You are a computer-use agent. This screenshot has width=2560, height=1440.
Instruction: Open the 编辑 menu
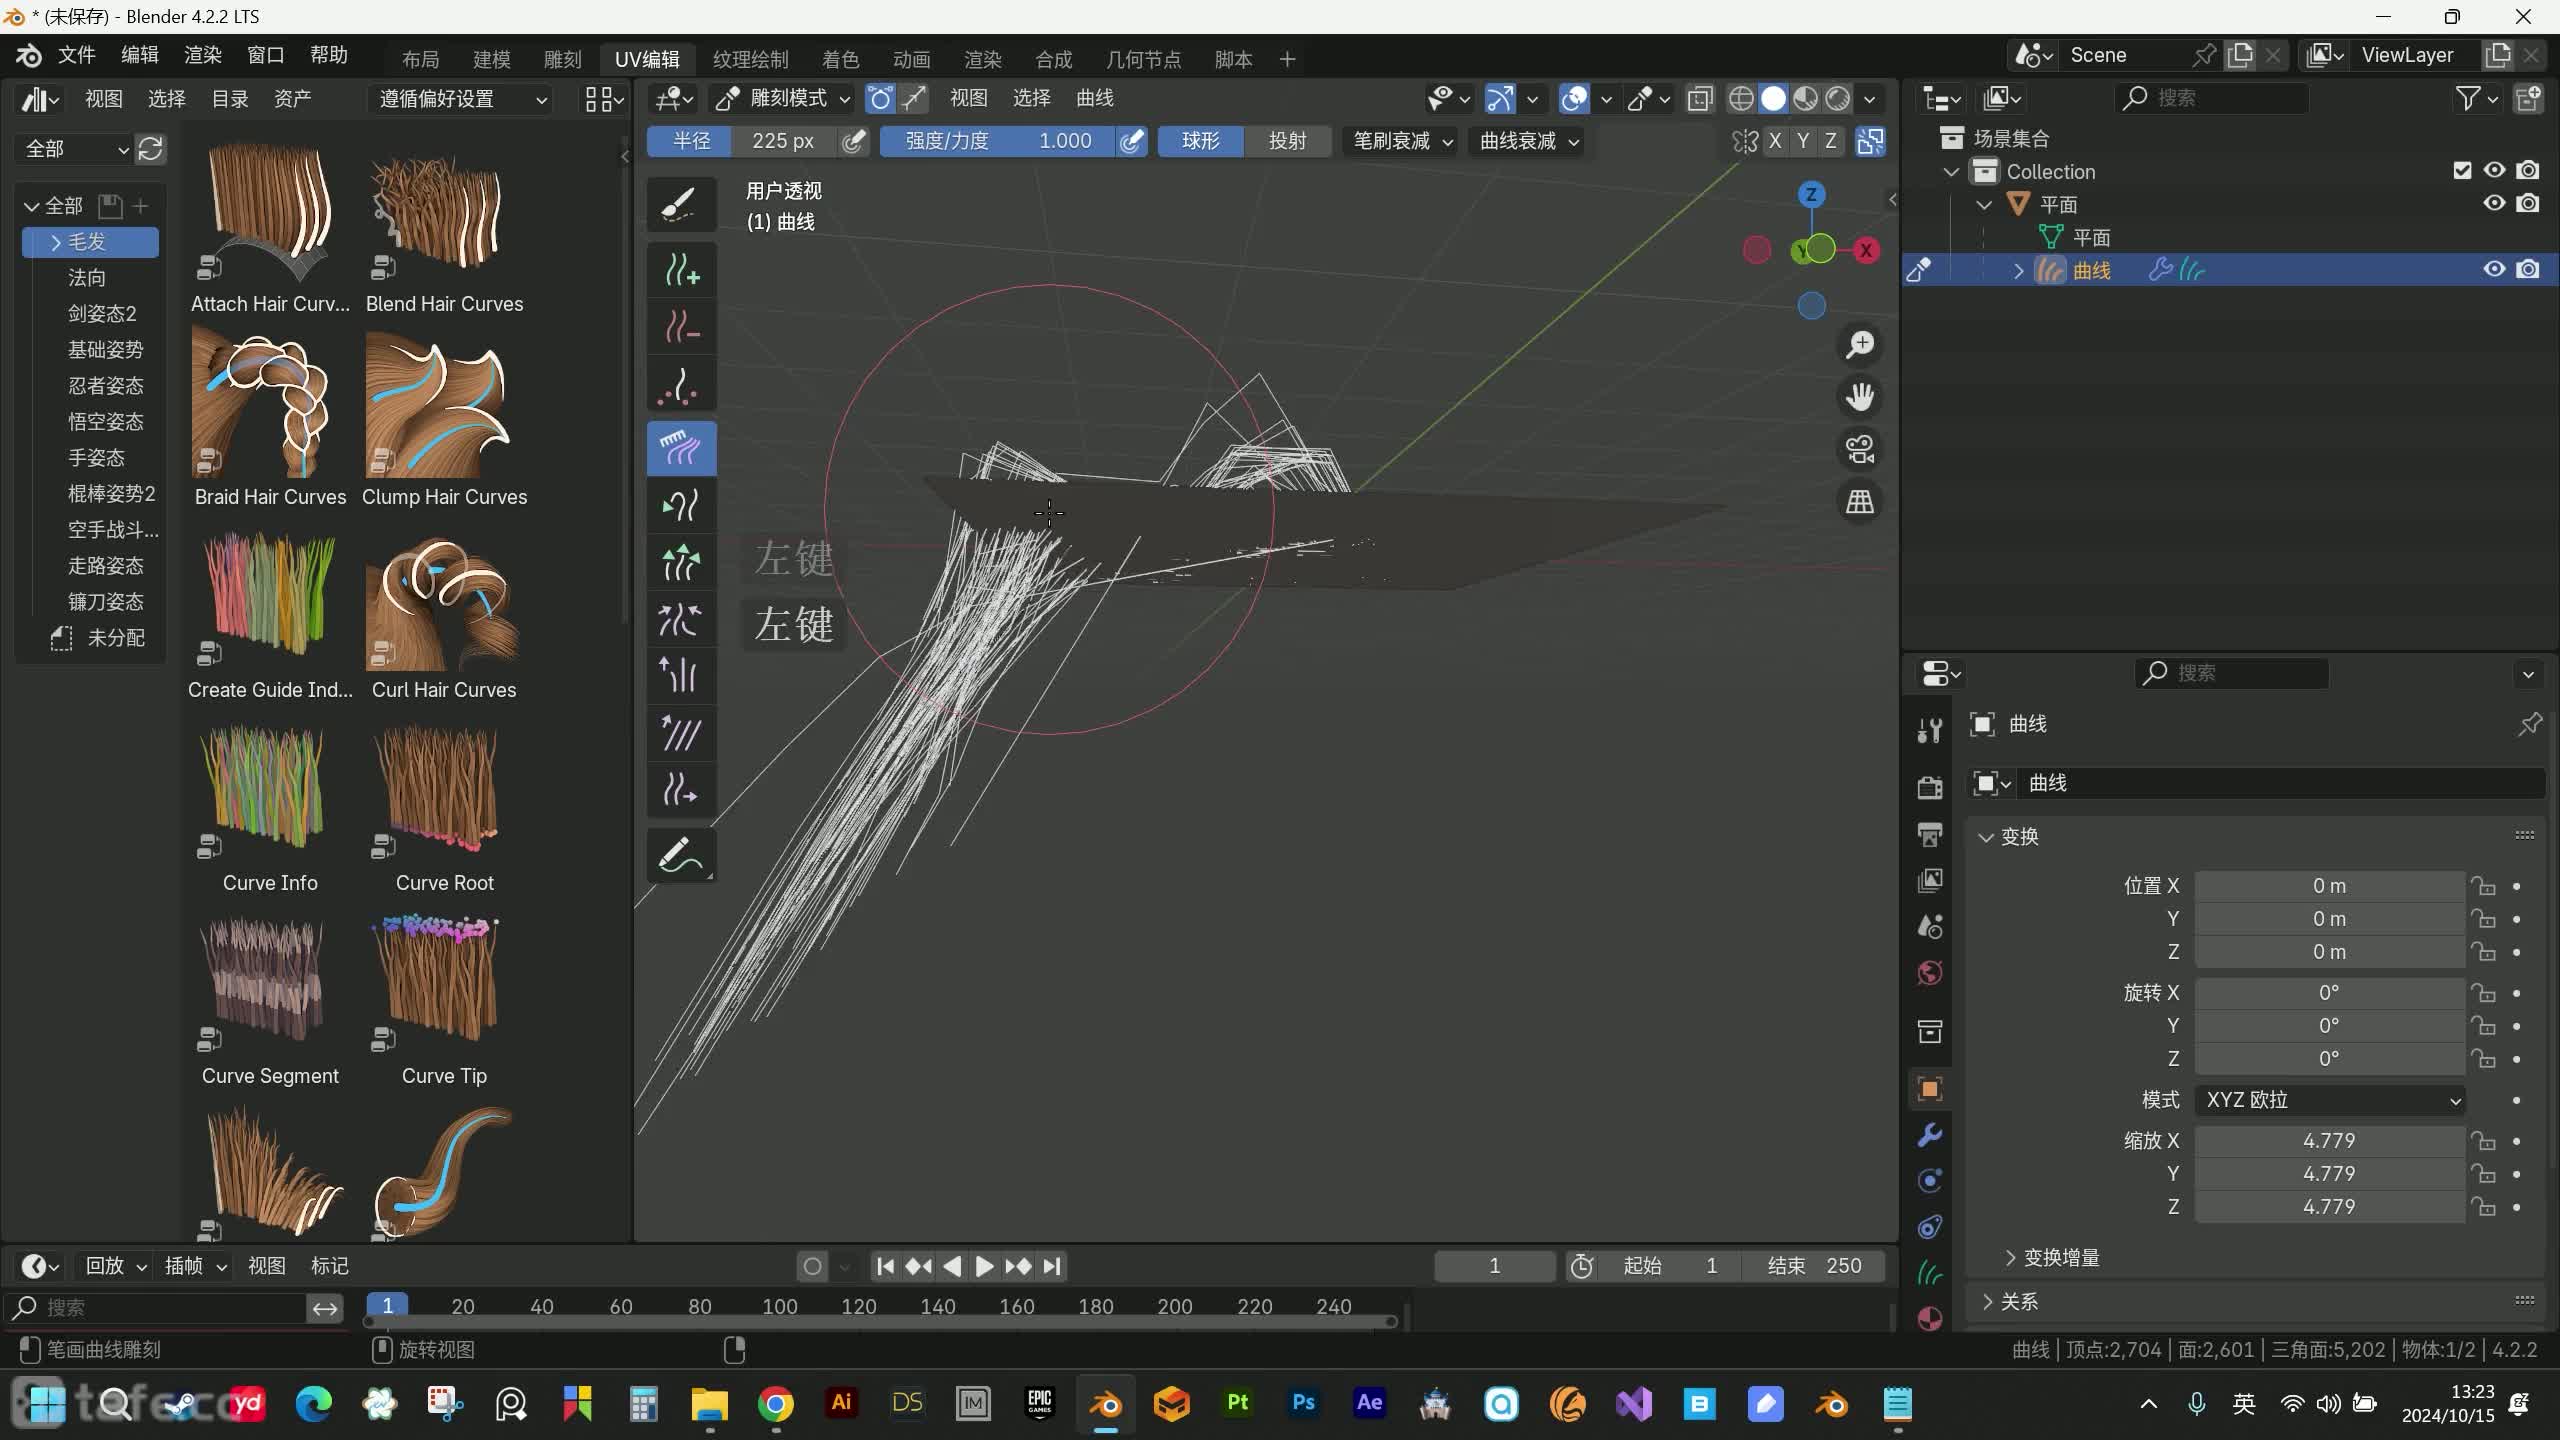click(139, 55)
